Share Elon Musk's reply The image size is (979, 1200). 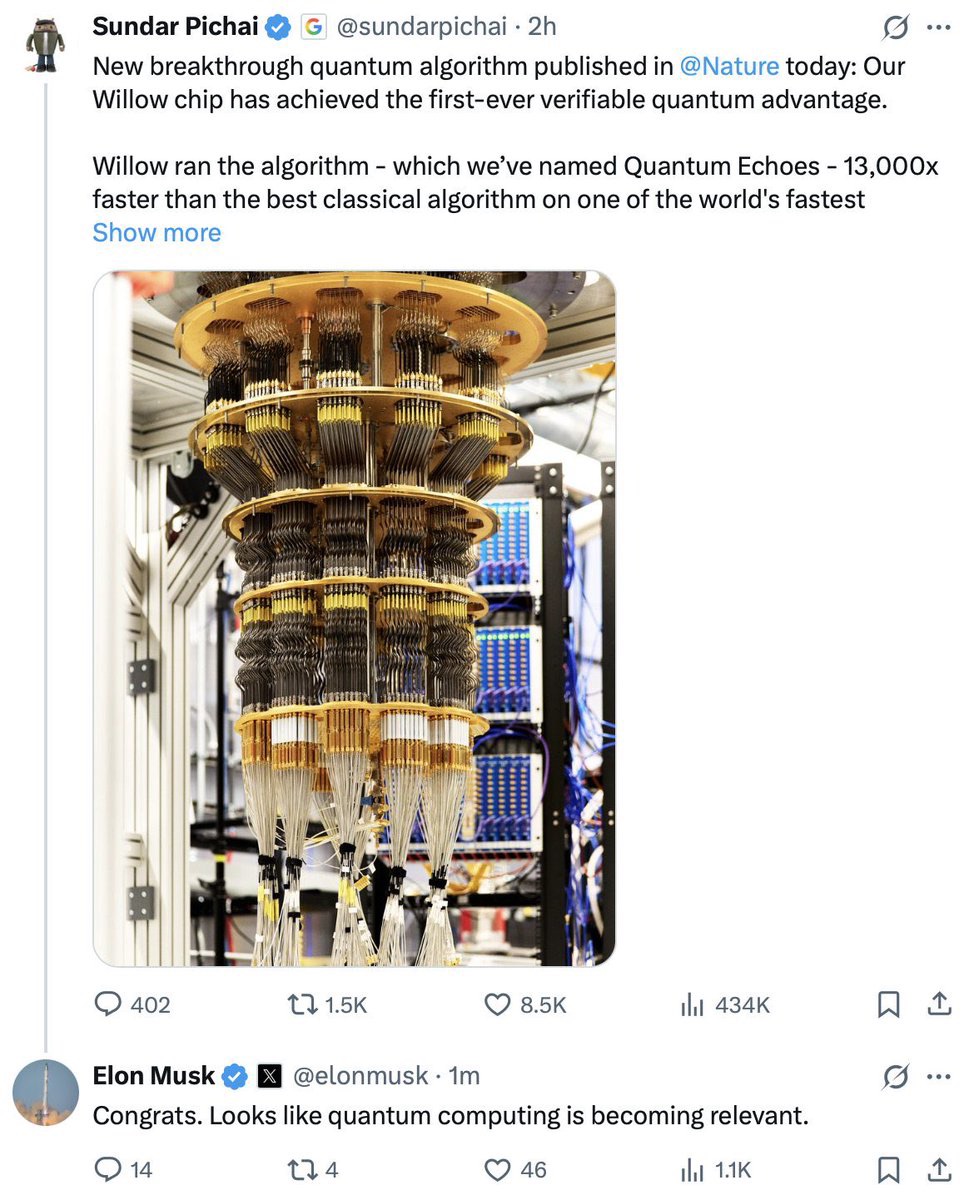pyautogui.click(x=939, y=1168)
